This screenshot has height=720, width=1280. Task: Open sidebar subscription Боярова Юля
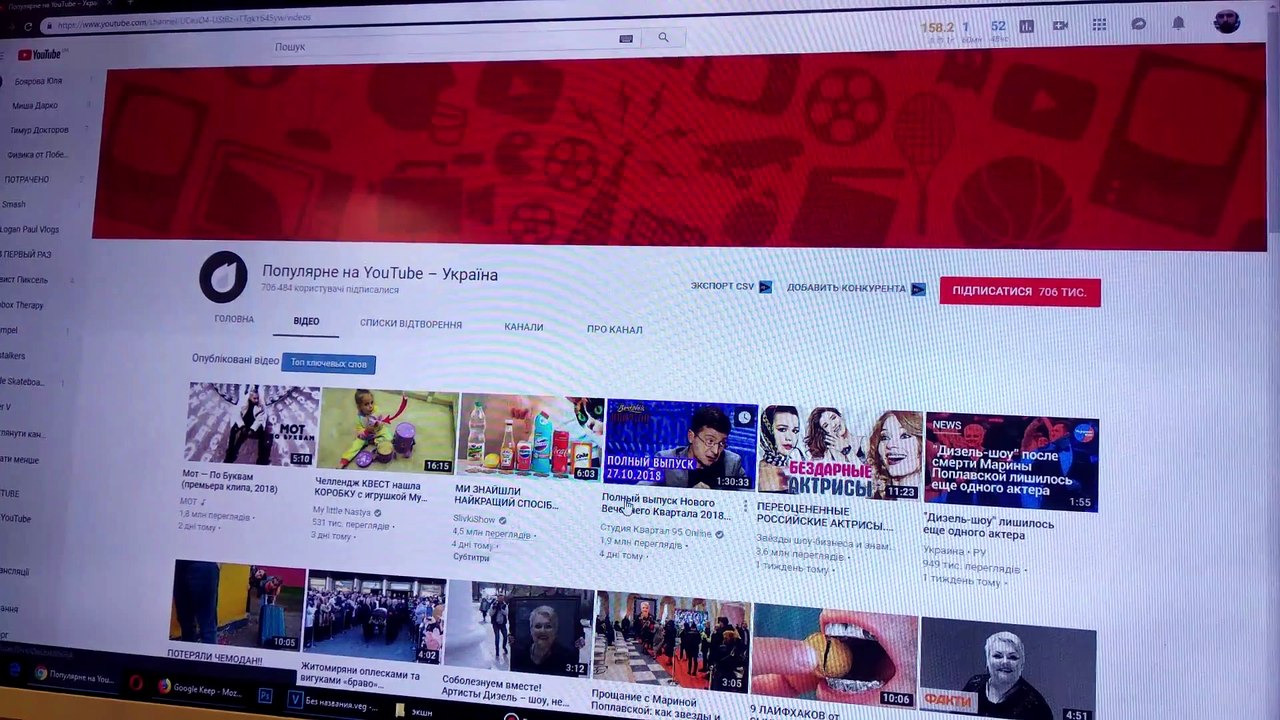pos(38,81)
